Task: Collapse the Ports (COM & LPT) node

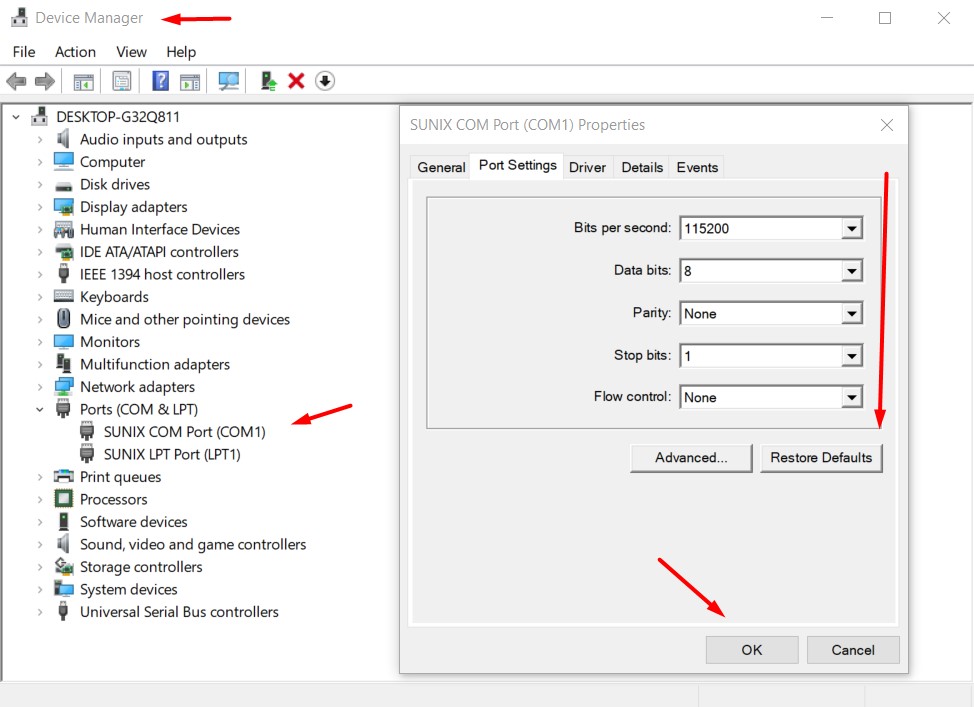Action: (x=40, y=409)
